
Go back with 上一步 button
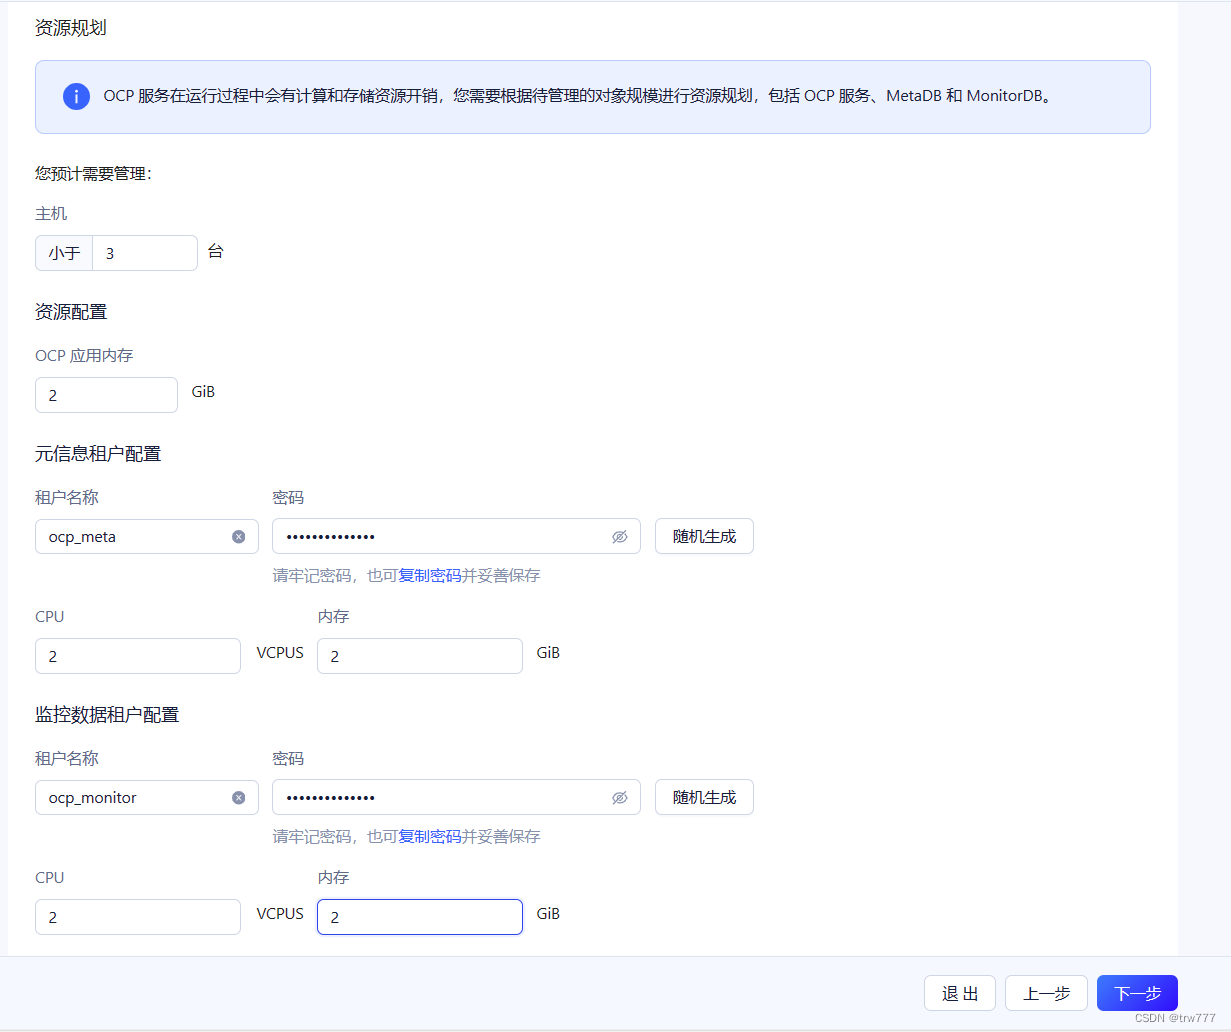tap(1046, 993)
